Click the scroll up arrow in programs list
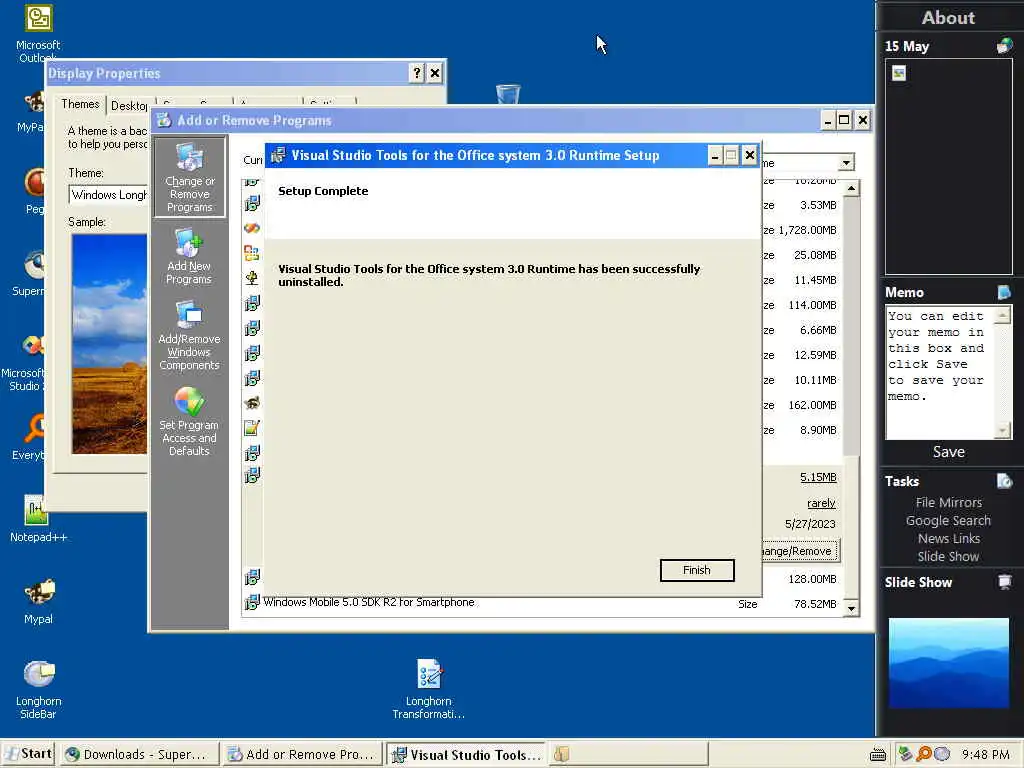This screenshot has height=768, width=1024. click(x=851, y=189)
